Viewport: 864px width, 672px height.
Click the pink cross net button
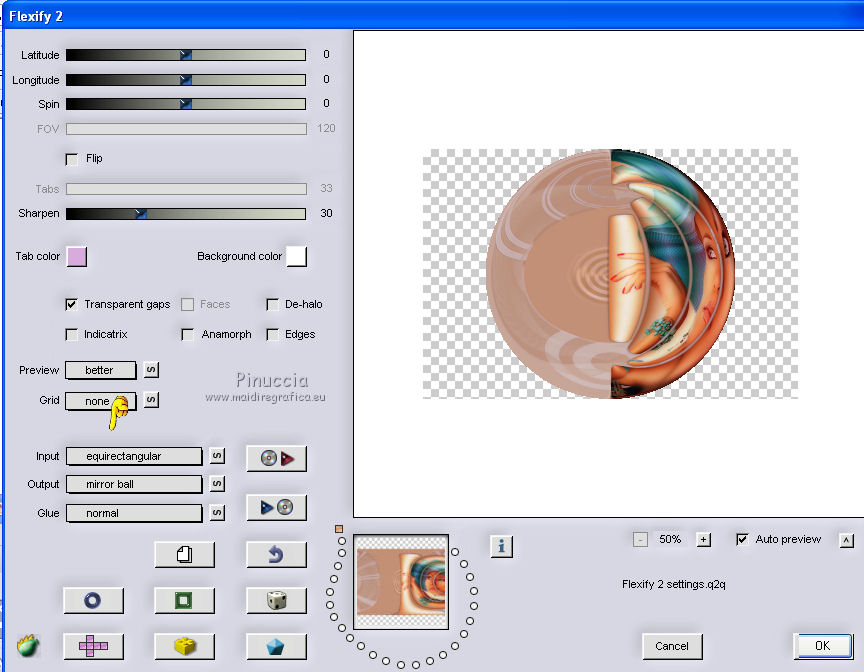(93, 646)
